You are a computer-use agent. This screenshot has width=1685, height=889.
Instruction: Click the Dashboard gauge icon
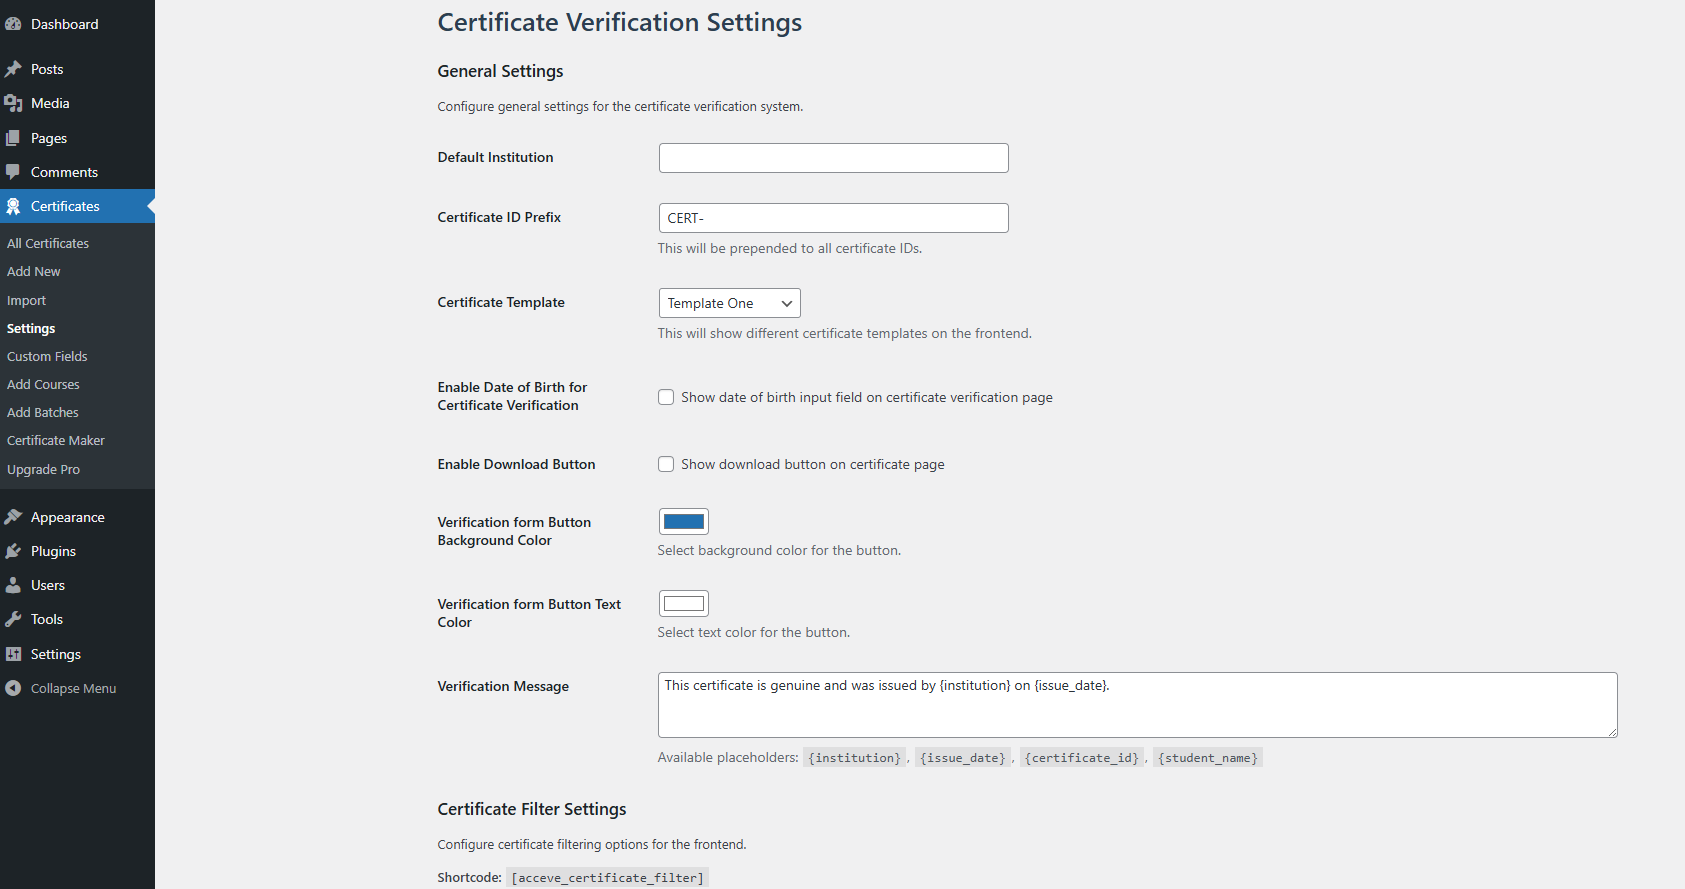[13, 24]
